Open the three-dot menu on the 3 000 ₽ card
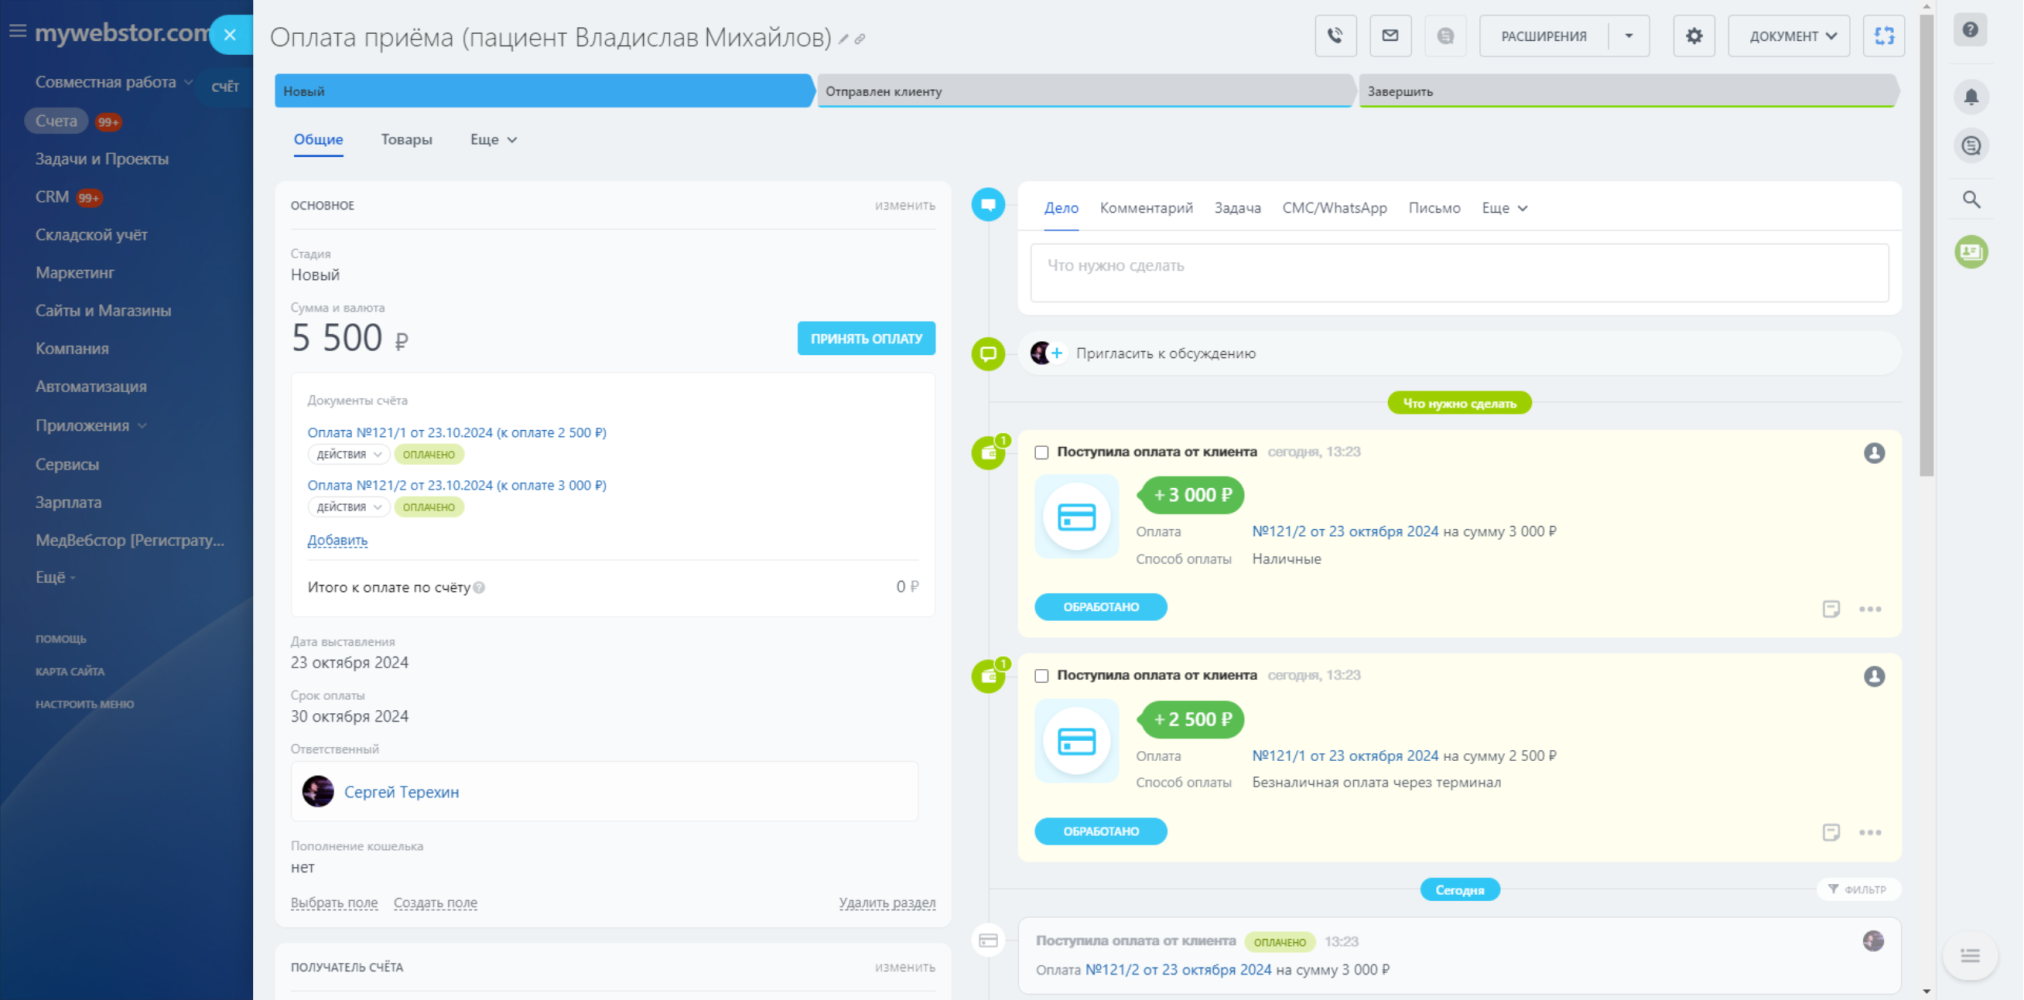The width and height of the screenshot is (2024, 1000). [x=1870, y=609]
